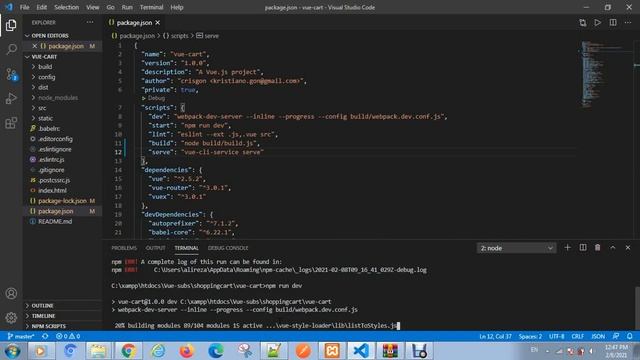Open Source Control view in activity bar
640x360 pixels.
[11, 74]
